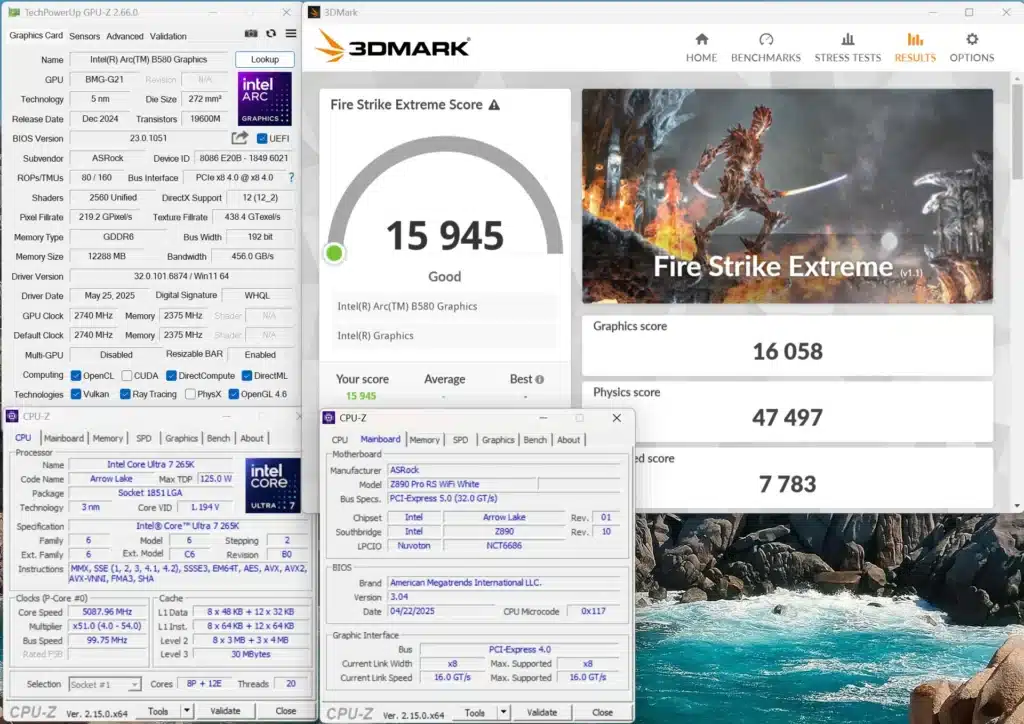Toggle the DirectML checkbox
This screenshot has height=724, width=1024.
click(247, 375)
